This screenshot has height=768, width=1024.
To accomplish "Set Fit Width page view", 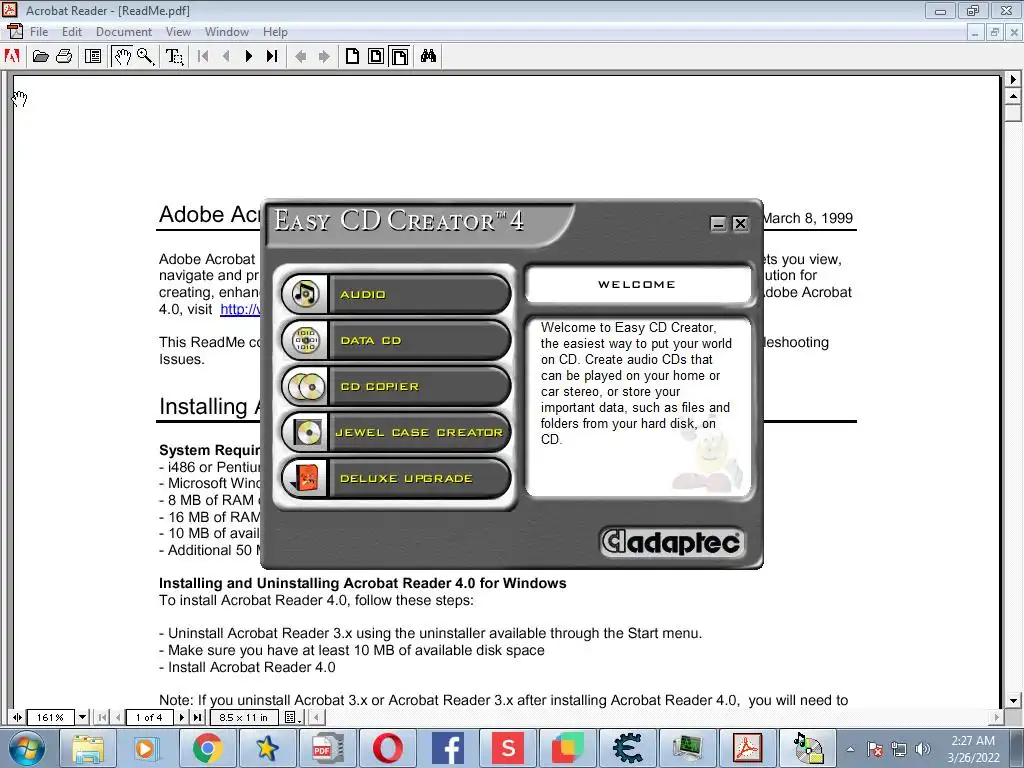I will pyautogui.click(x=400, y=56).
